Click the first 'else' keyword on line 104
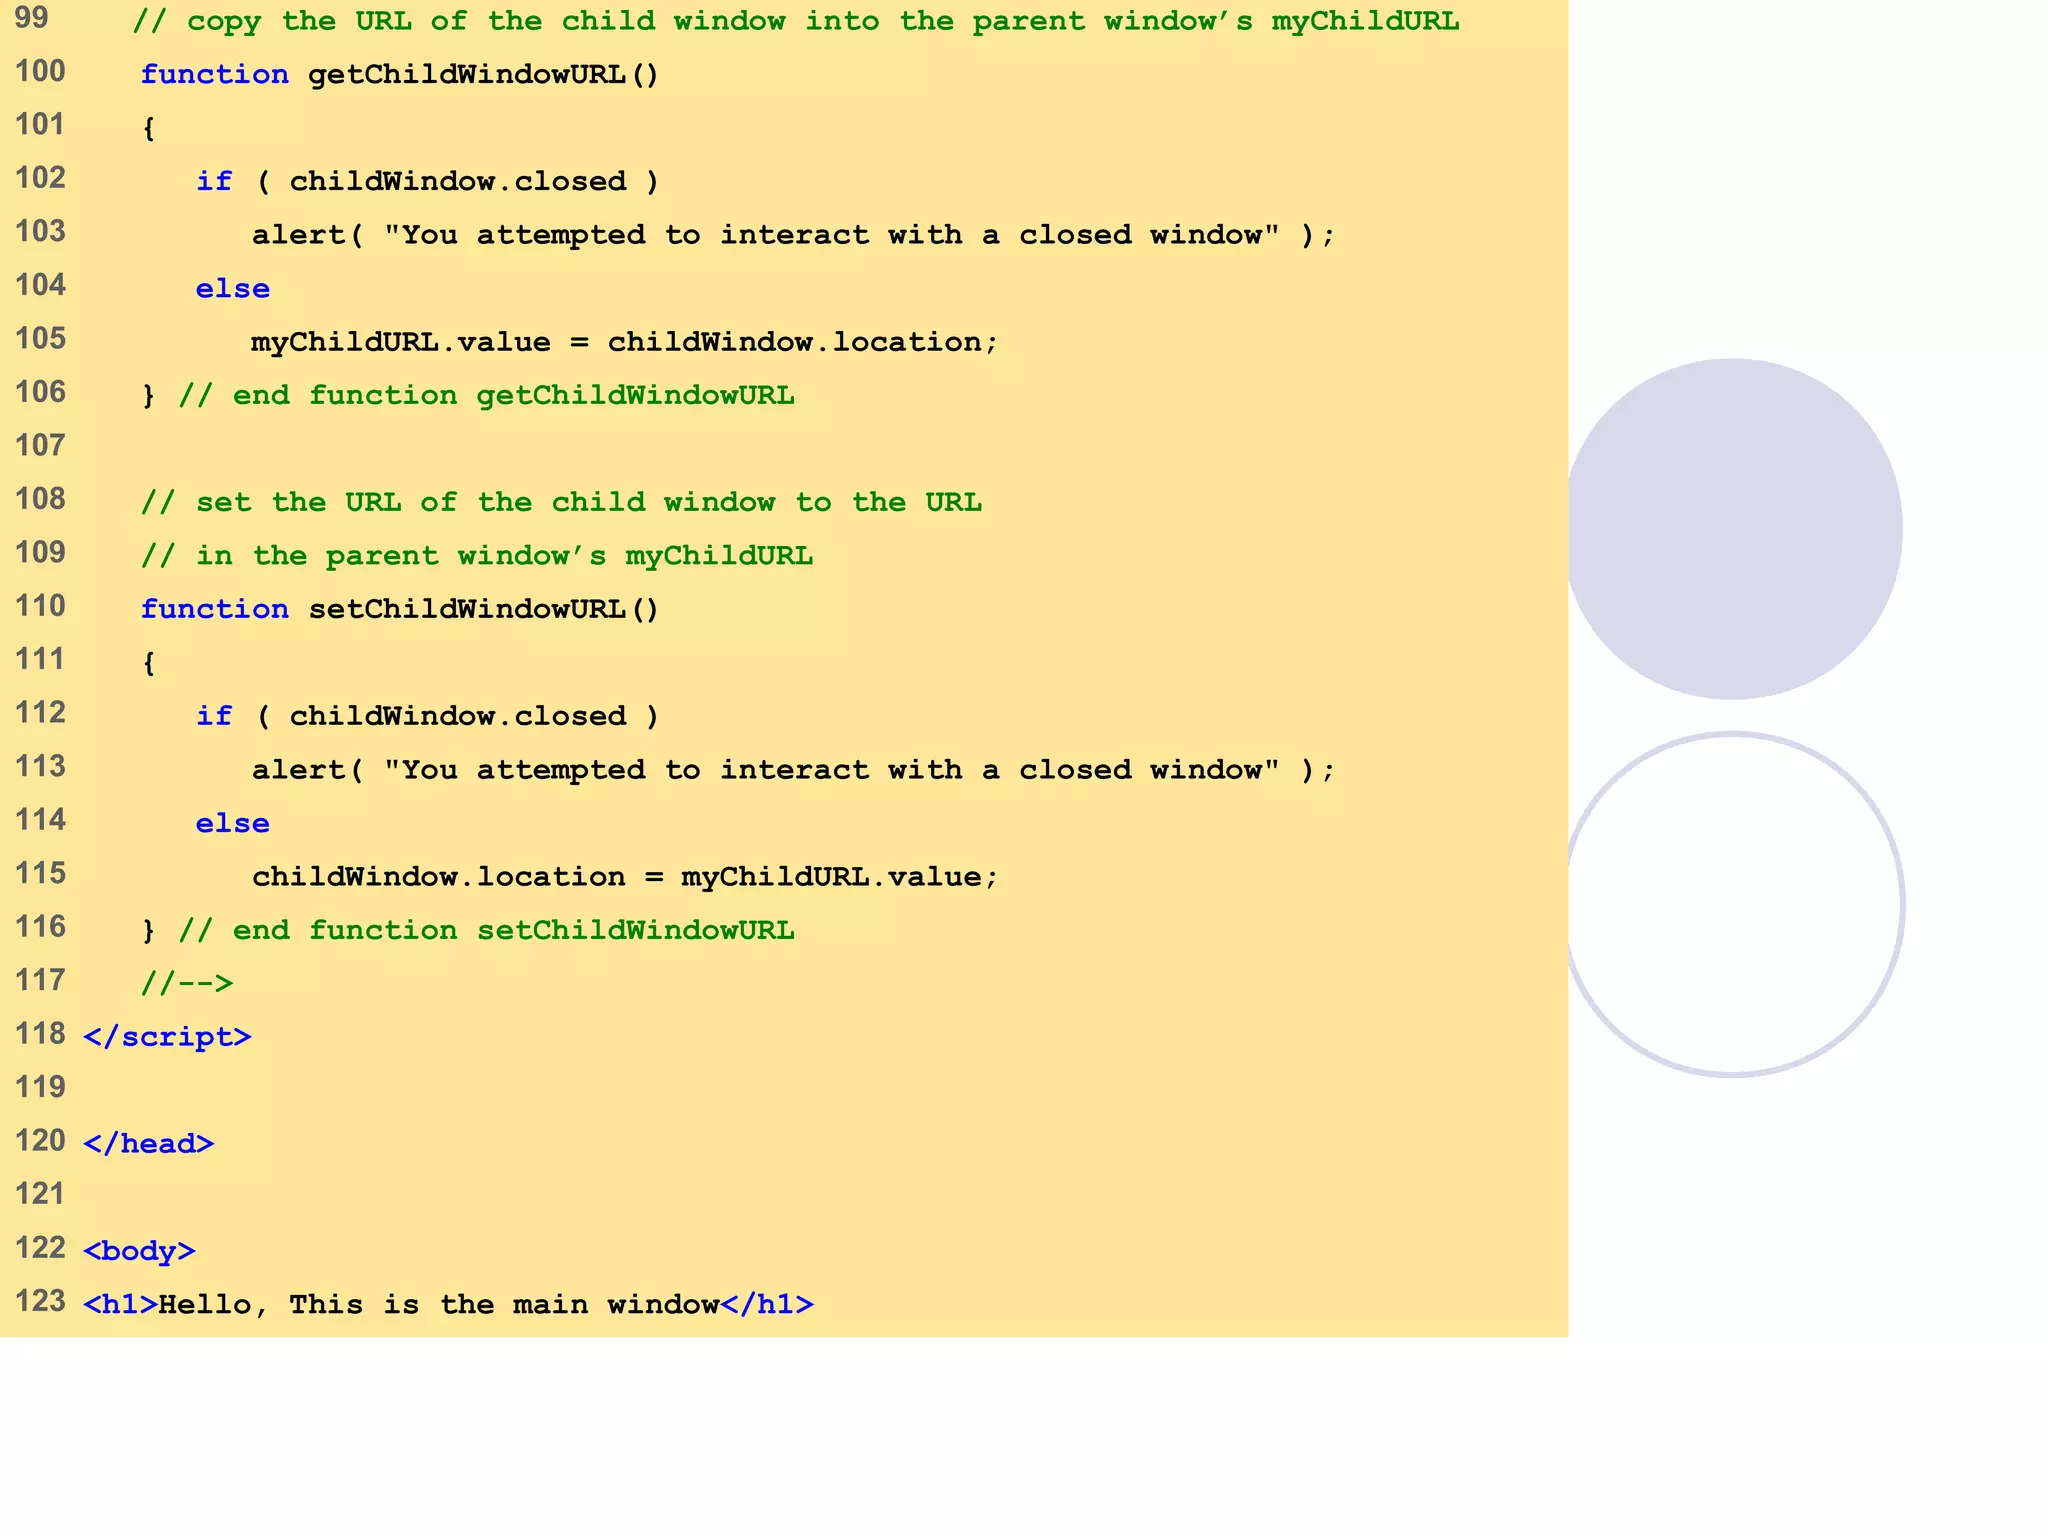The height and width of the screenshot is (1536, 2048). pyautogui.click(x=232, y=289)
